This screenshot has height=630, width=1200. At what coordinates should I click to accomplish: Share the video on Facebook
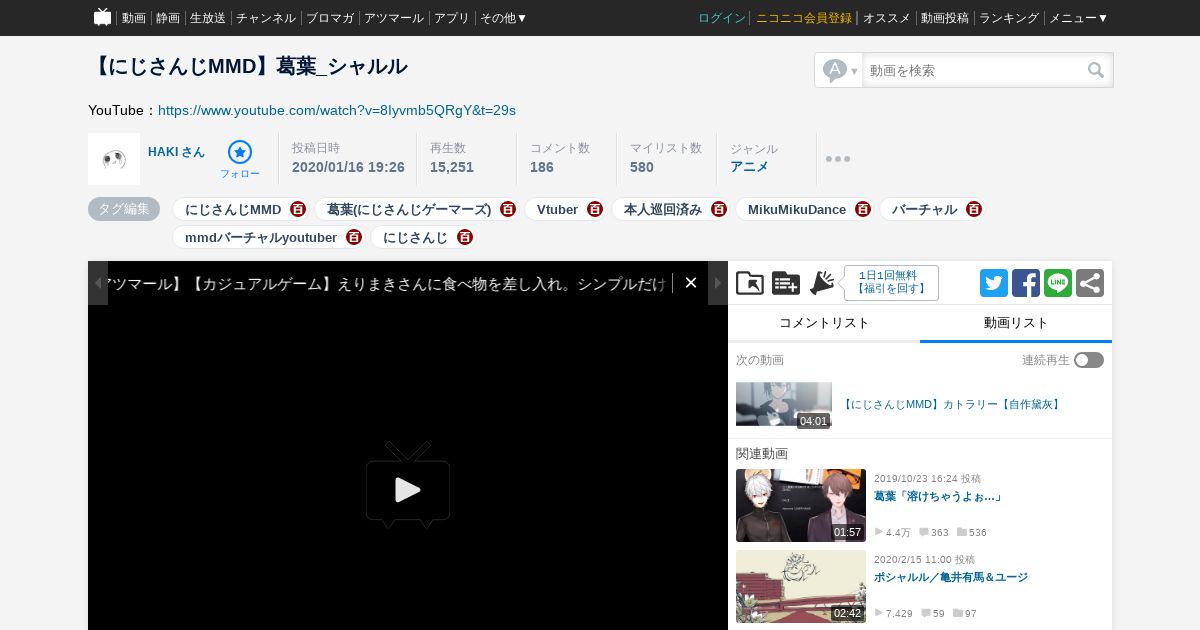tap(1026, 283)
